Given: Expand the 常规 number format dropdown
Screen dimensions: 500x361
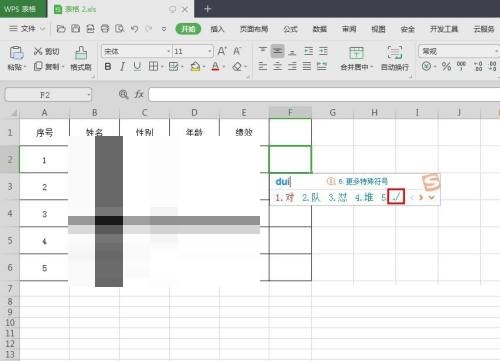Looking at the screenshot, I should coord(496,51).
